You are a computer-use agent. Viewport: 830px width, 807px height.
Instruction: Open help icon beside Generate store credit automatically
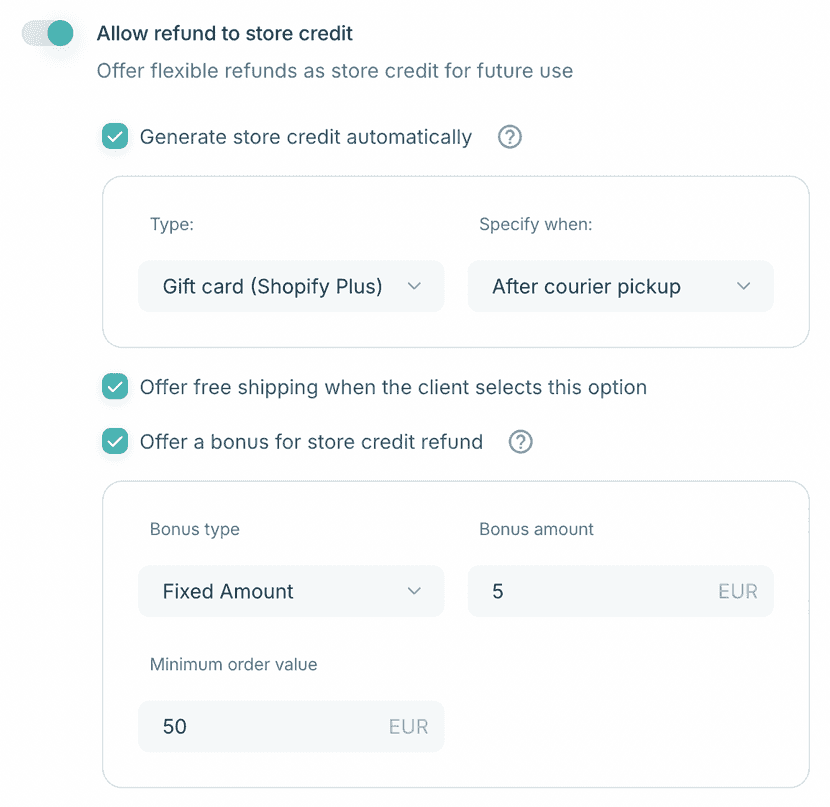510,137
